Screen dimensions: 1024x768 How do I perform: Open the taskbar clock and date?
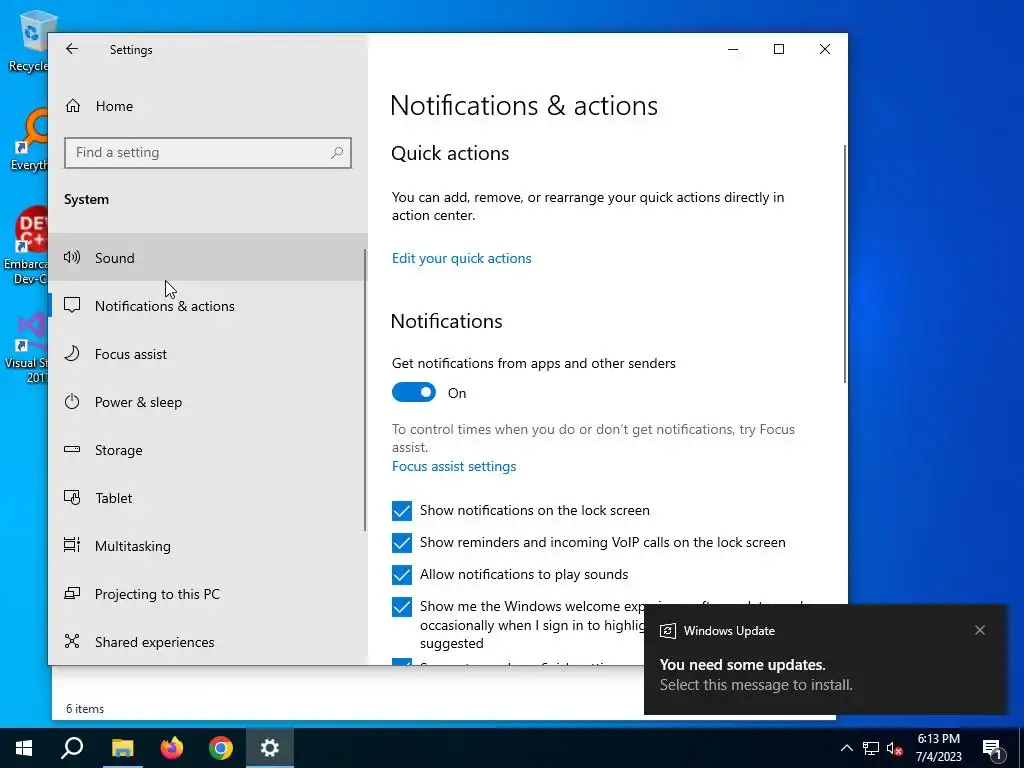coord(938,748)
